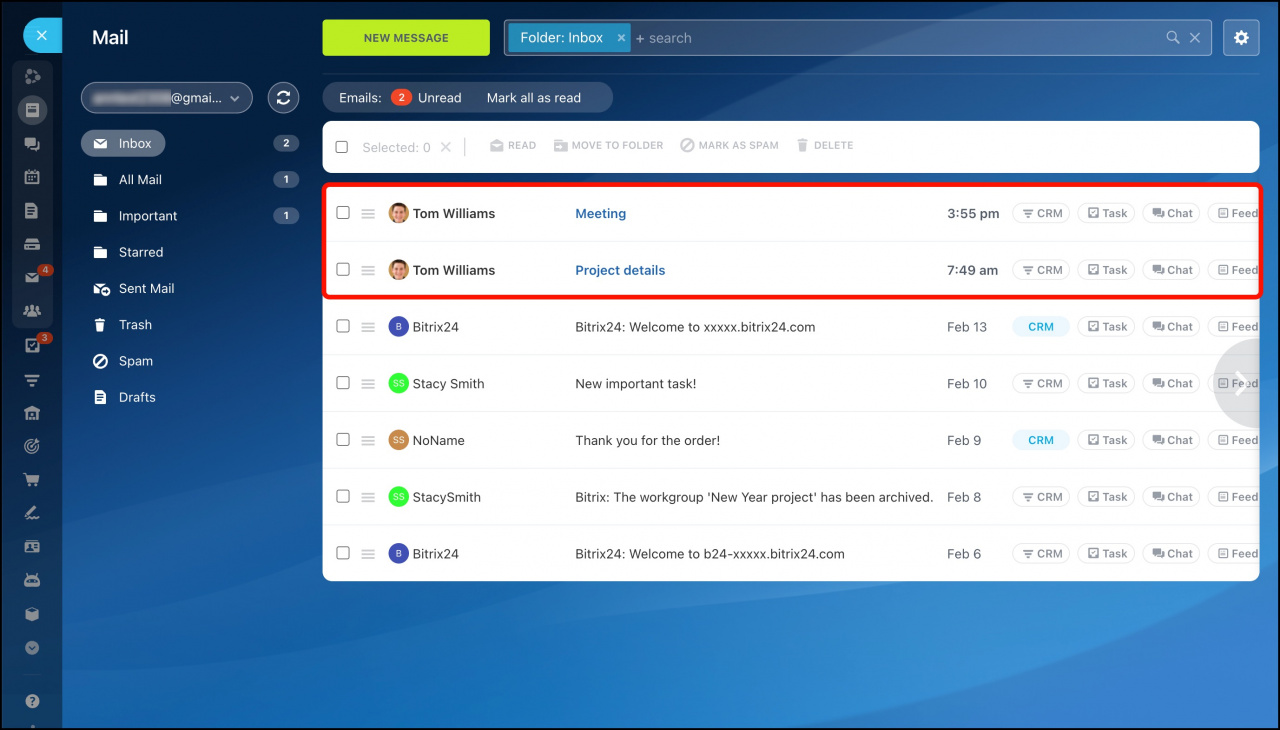
Task: Open the Webmail icon with badge 4
Action: click(x=32, y=278)
